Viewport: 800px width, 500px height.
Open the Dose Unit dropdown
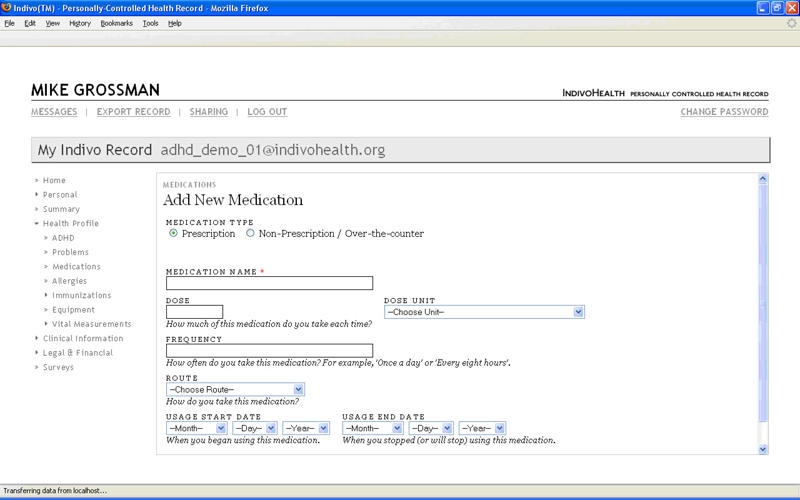[484, 312]
